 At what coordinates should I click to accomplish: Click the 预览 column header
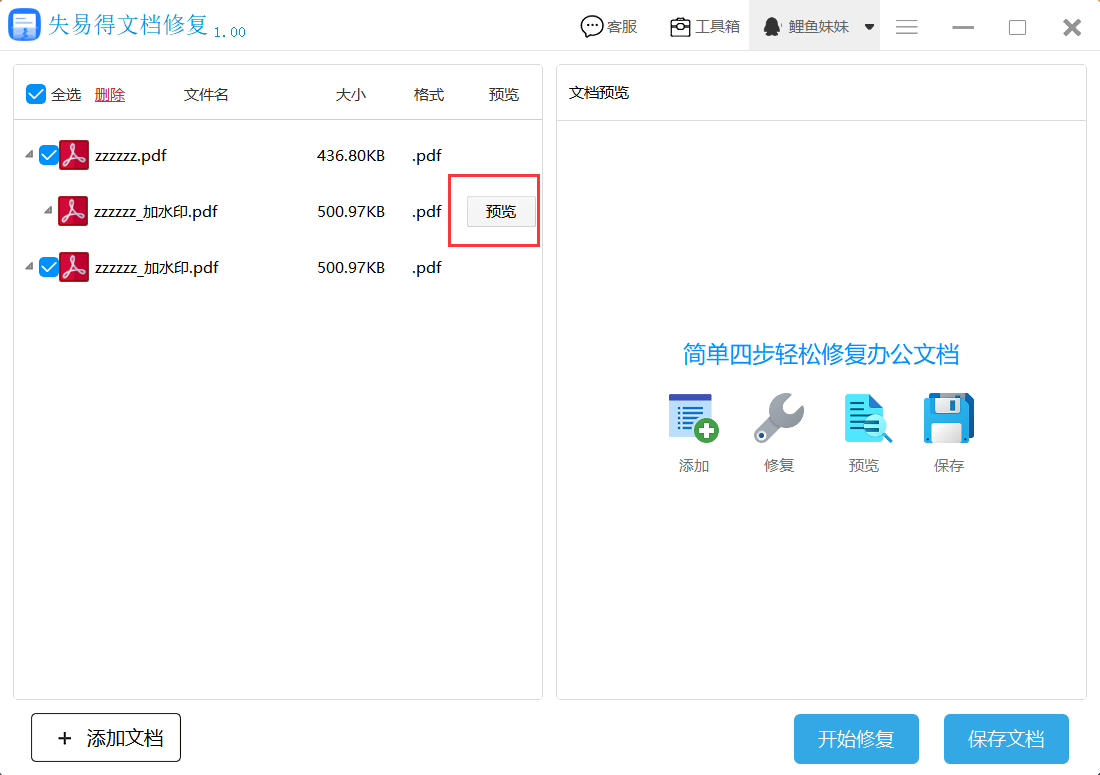[504, 95]
